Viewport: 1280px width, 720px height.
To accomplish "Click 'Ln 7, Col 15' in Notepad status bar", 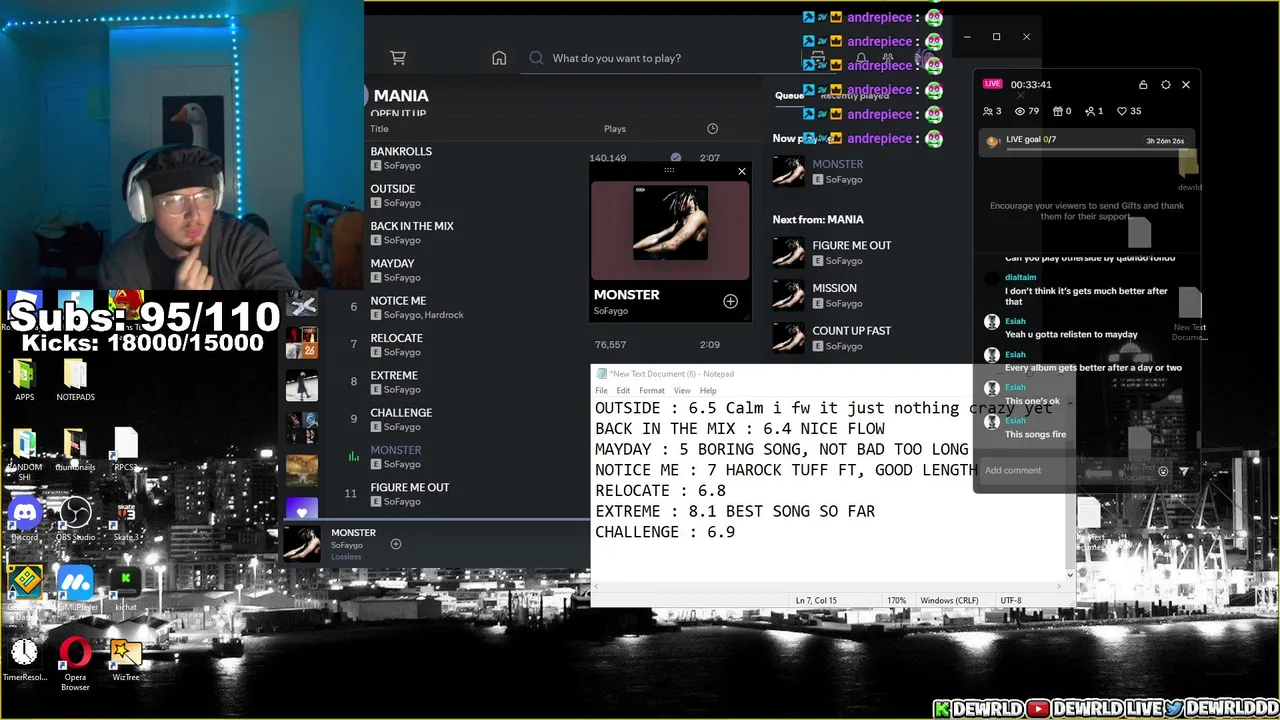I will point(816,601).
